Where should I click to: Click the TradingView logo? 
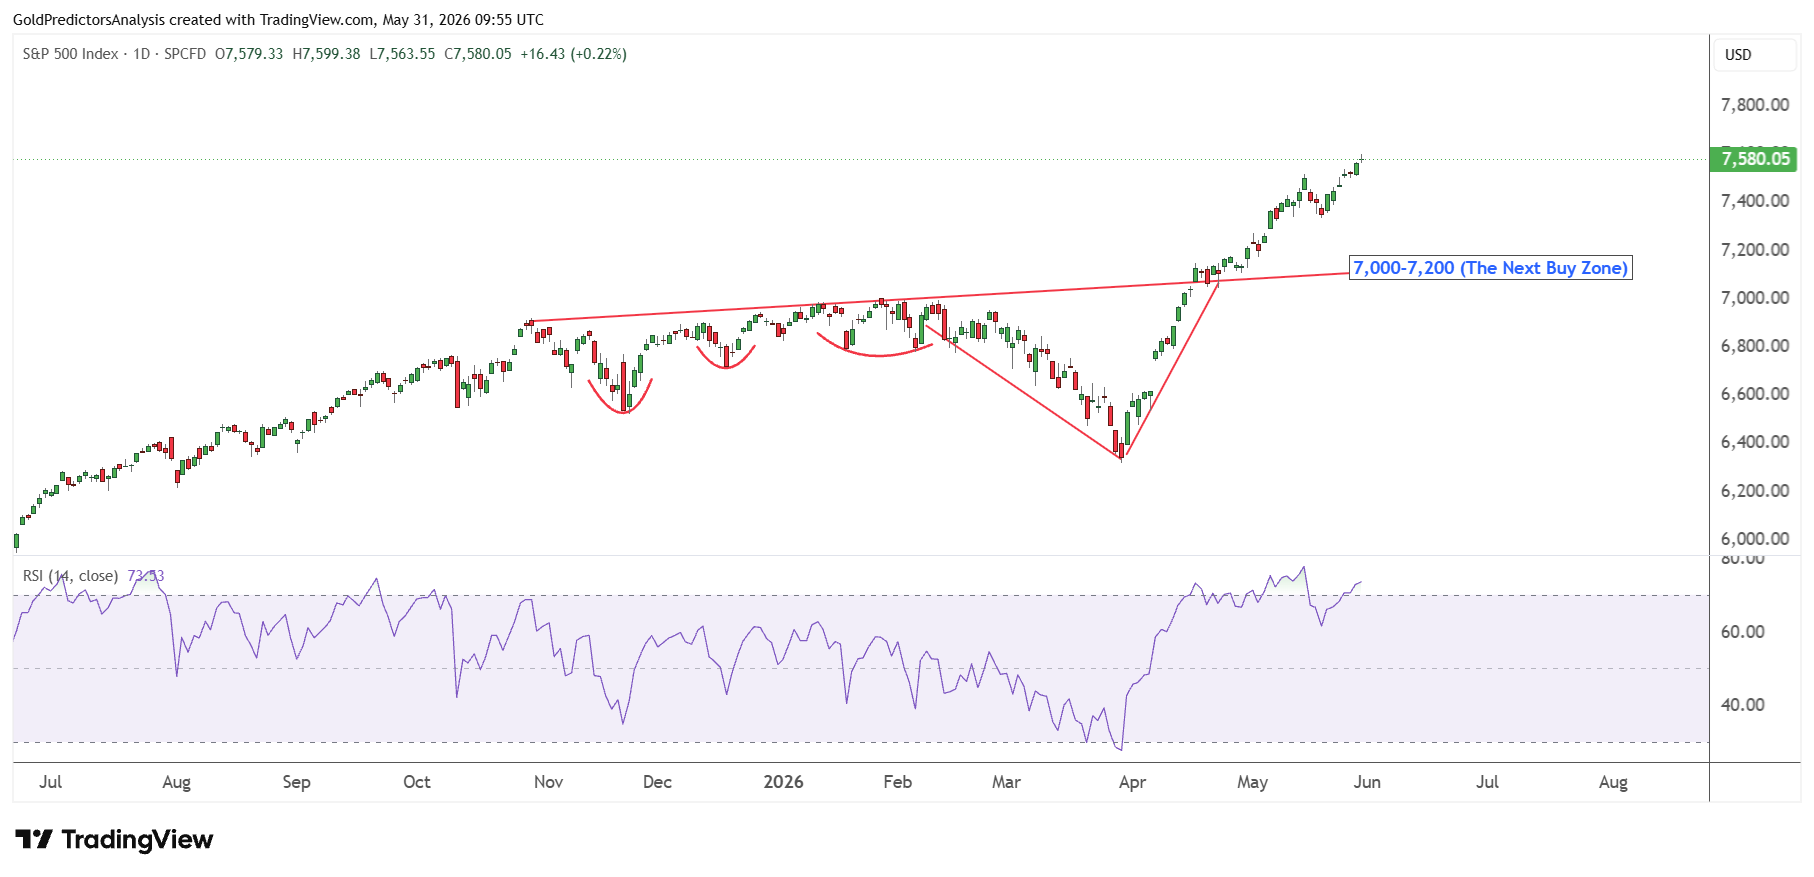click(114, 839)
